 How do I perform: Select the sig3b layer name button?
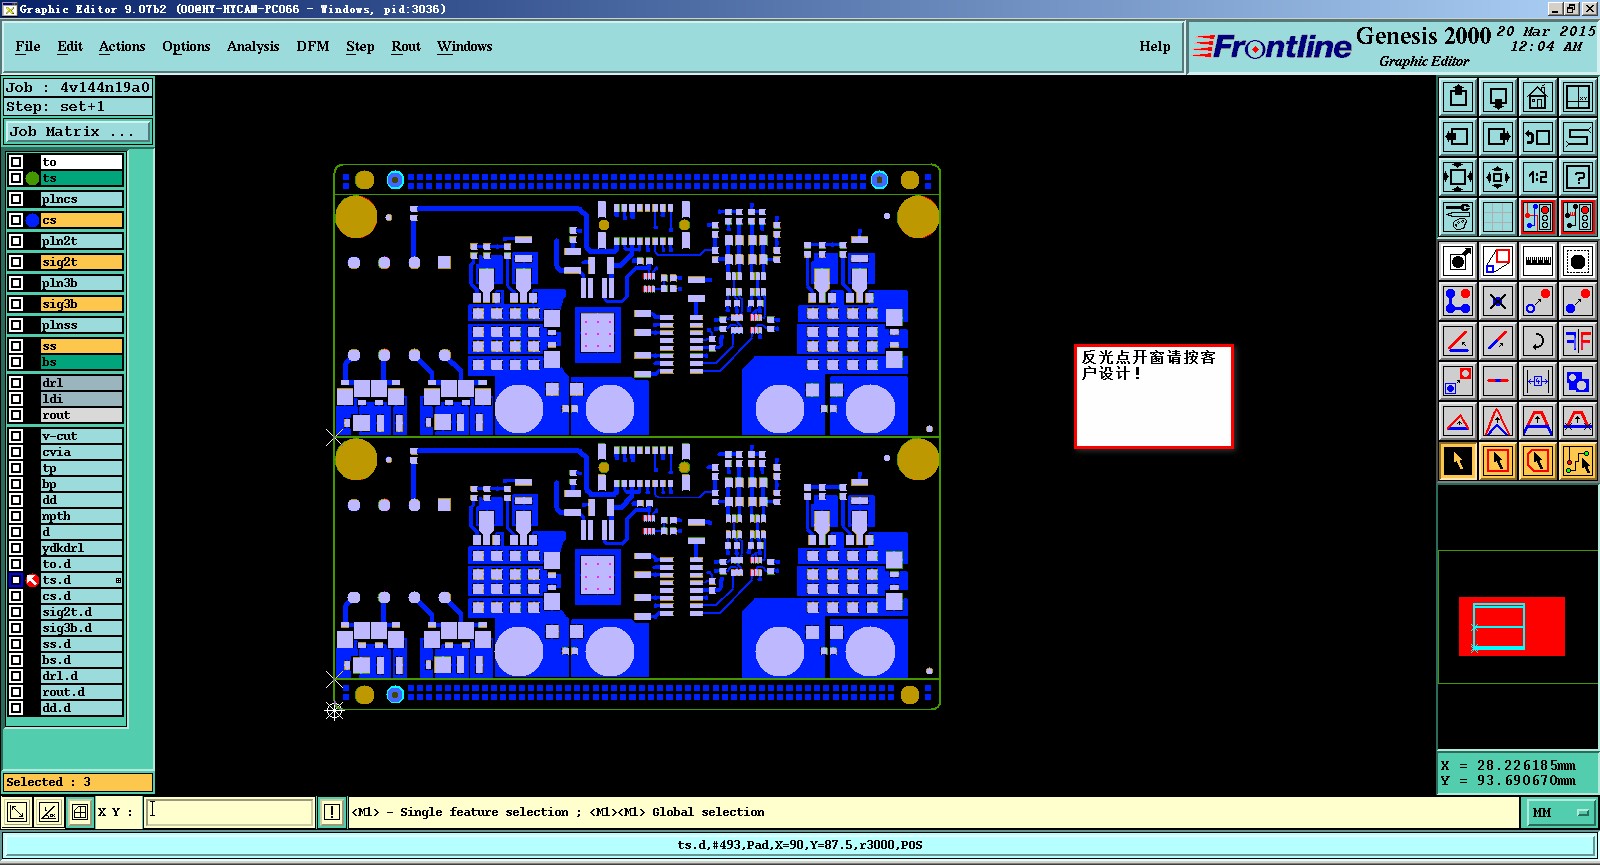tap(81, 304)
